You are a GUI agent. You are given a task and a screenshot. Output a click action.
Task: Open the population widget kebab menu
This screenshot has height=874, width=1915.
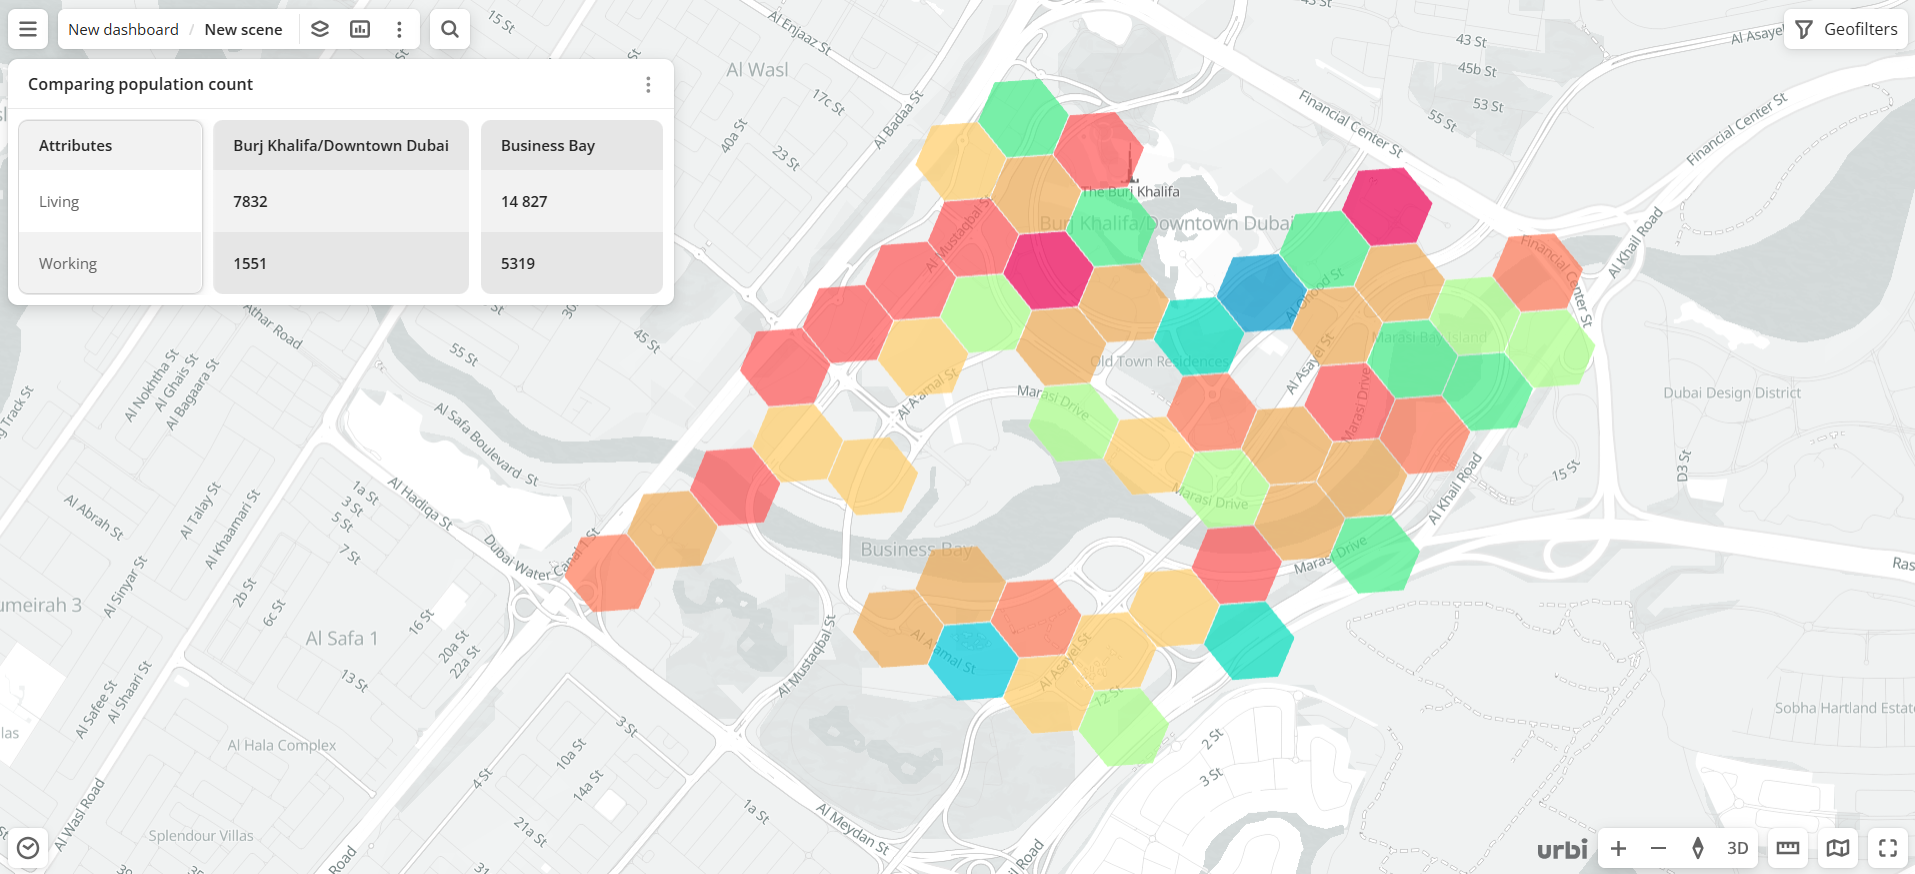(x=648, y=85)
